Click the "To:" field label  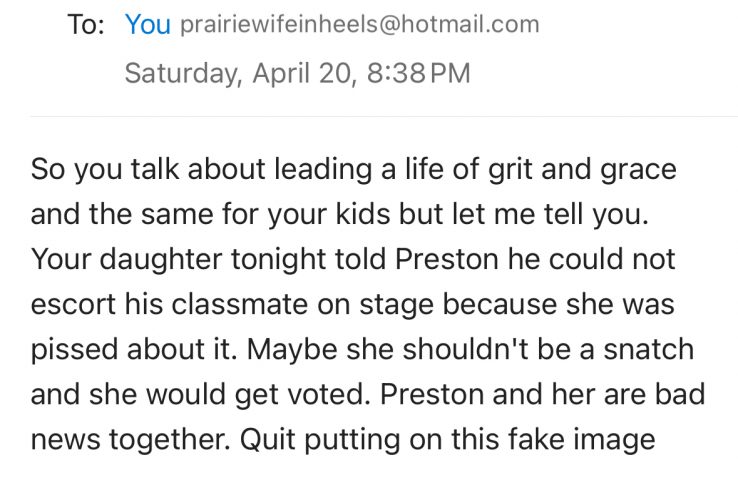click(x=87, y=25)
